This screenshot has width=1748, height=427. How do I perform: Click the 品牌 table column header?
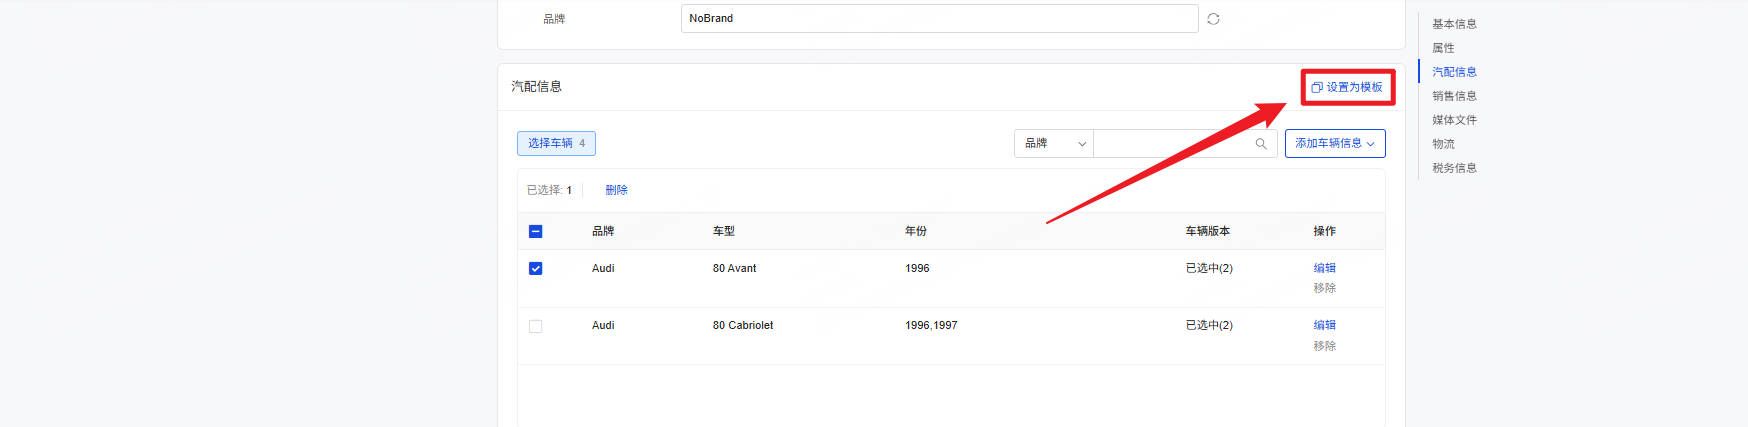coord(603,231)
